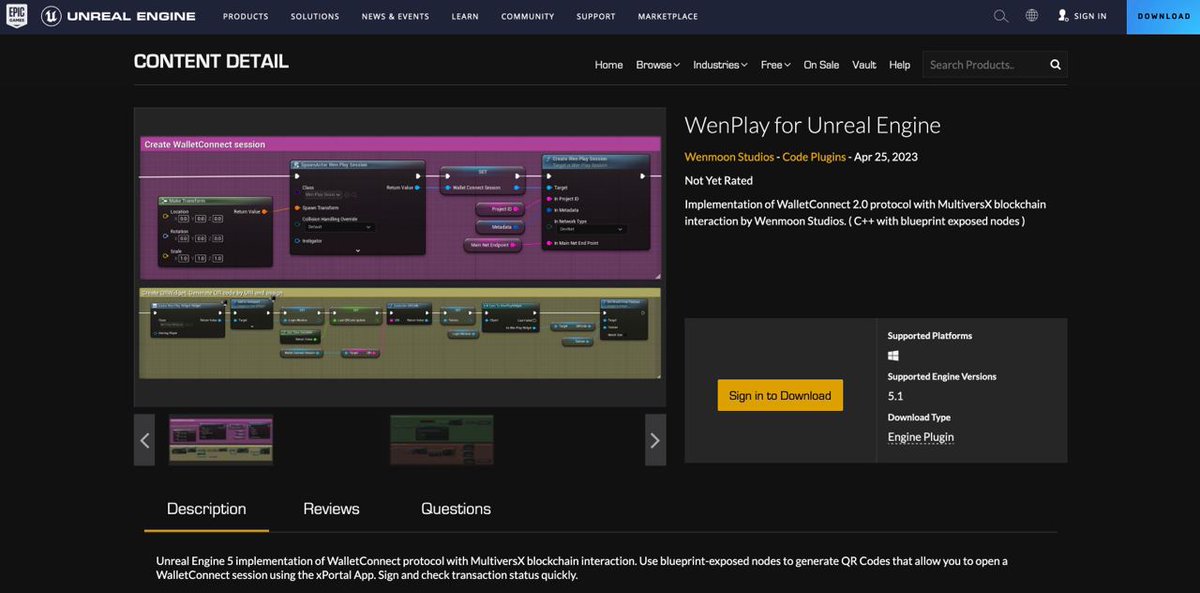Select the first purple blueprint thumbnail
Image resolution: width=1200 pixels, height=593 pixels.
click(220, 440)
